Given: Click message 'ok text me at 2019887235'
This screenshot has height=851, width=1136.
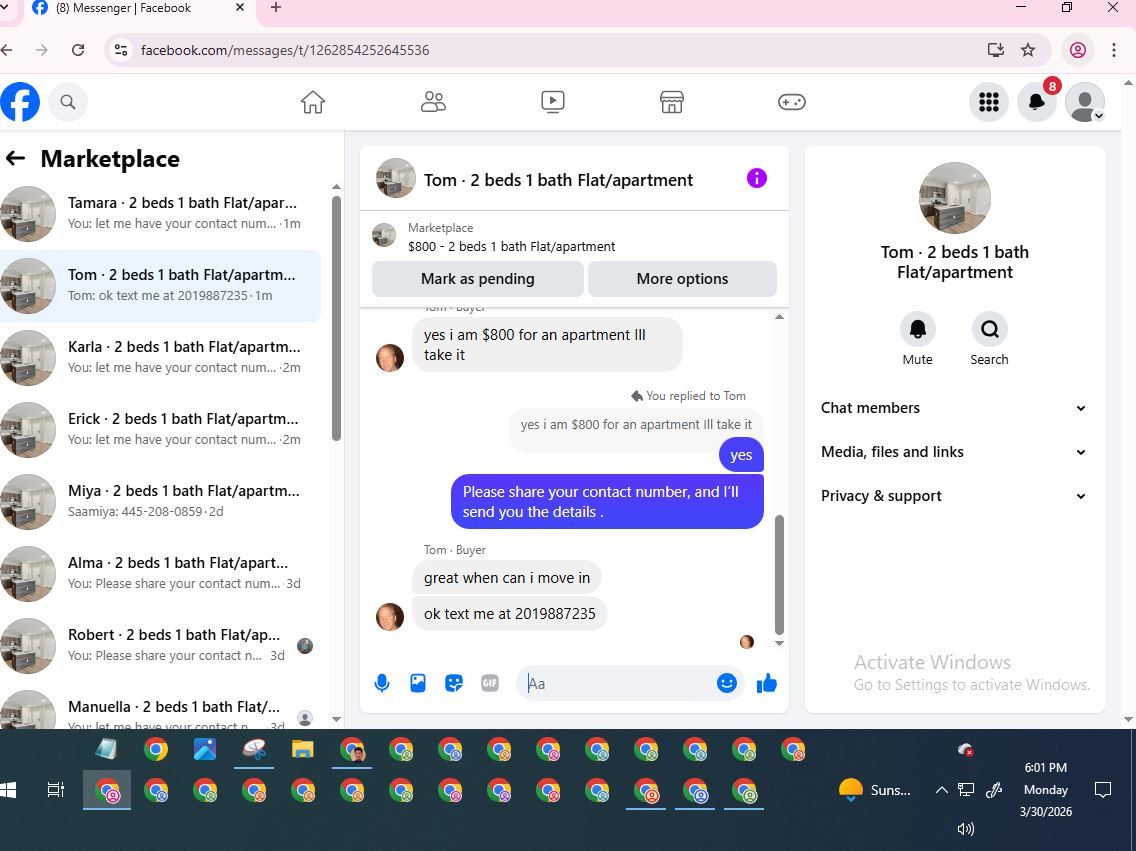Looking at the screenshot, I should click(x=509, y=613).
